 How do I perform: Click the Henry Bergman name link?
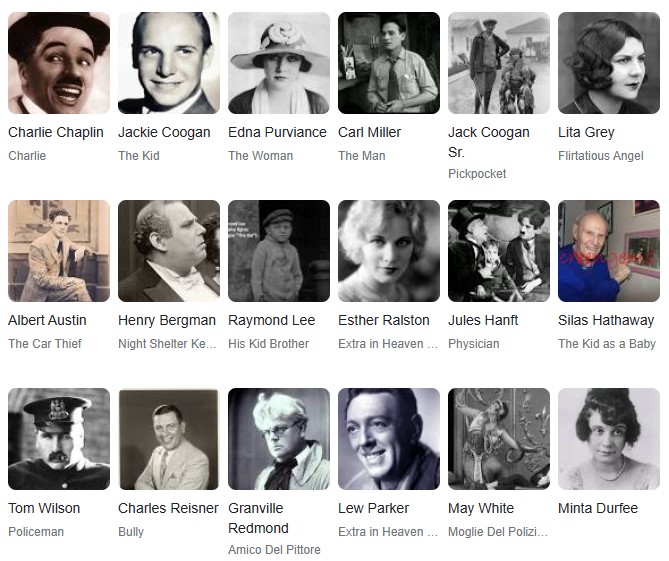pyautogui.click(x=167, y=320)
